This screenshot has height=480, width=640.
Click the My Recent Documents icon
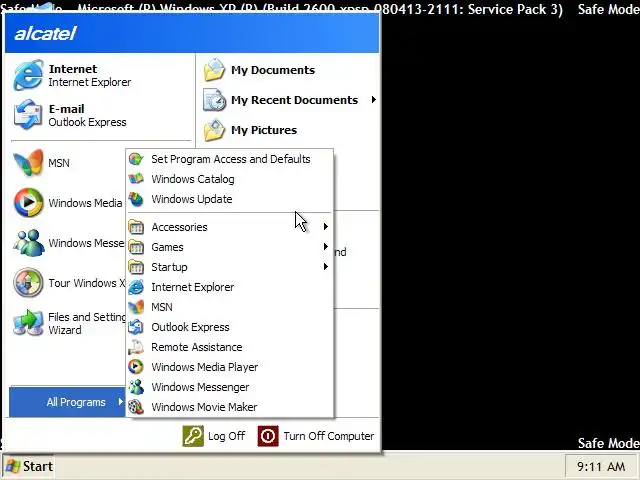pyautogui.click(x=215, y=100)
